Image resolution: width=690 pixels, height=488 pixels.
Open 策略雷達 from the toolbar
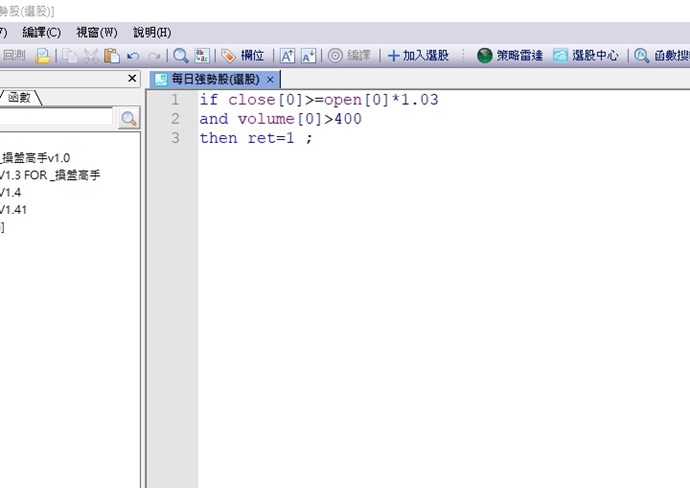[510, 56]
